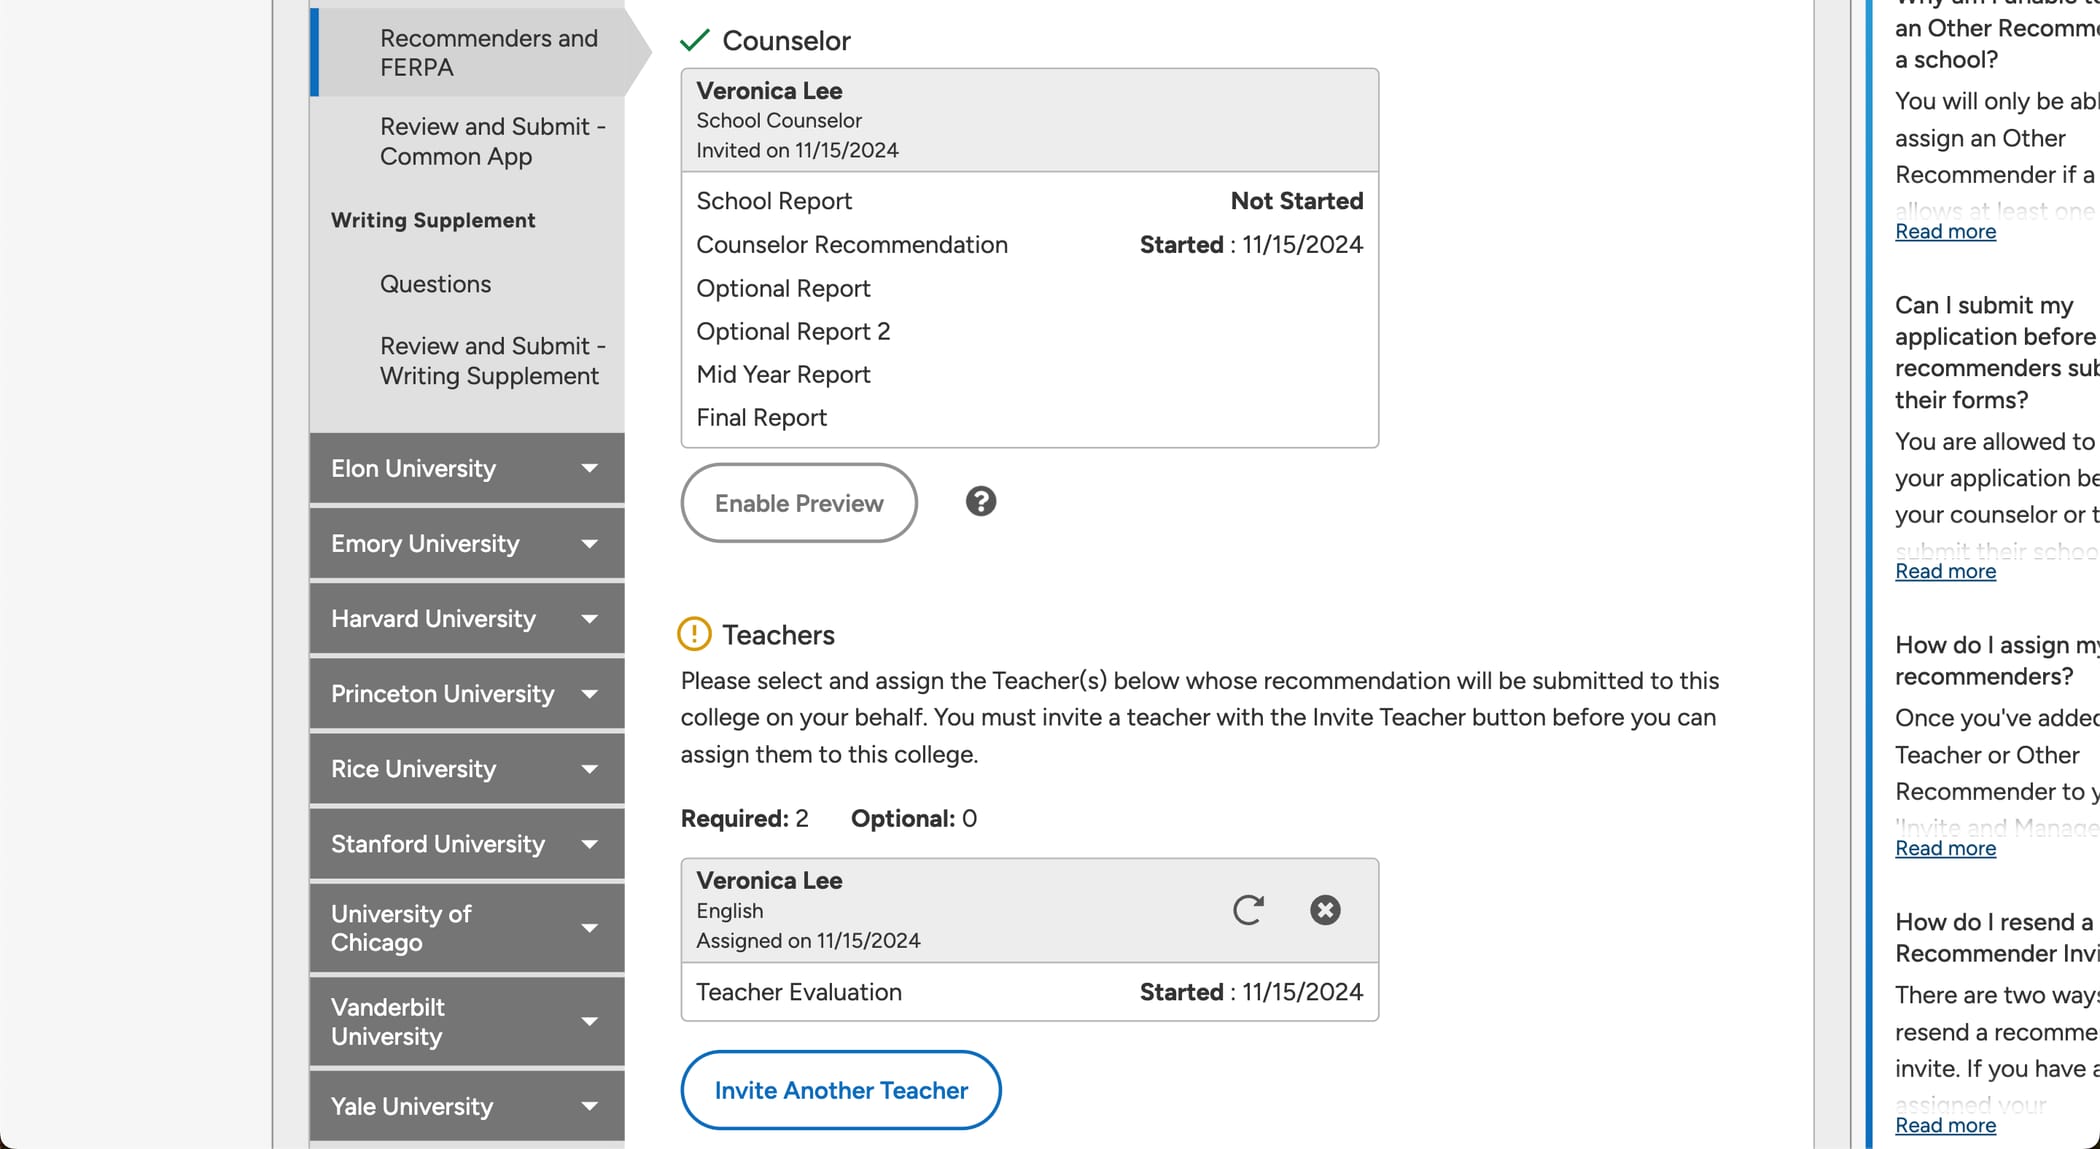Screen dimensions: 2100x1149
Task: Click the Counselor Recommendation row
Action: click(x=1029, y=245)
